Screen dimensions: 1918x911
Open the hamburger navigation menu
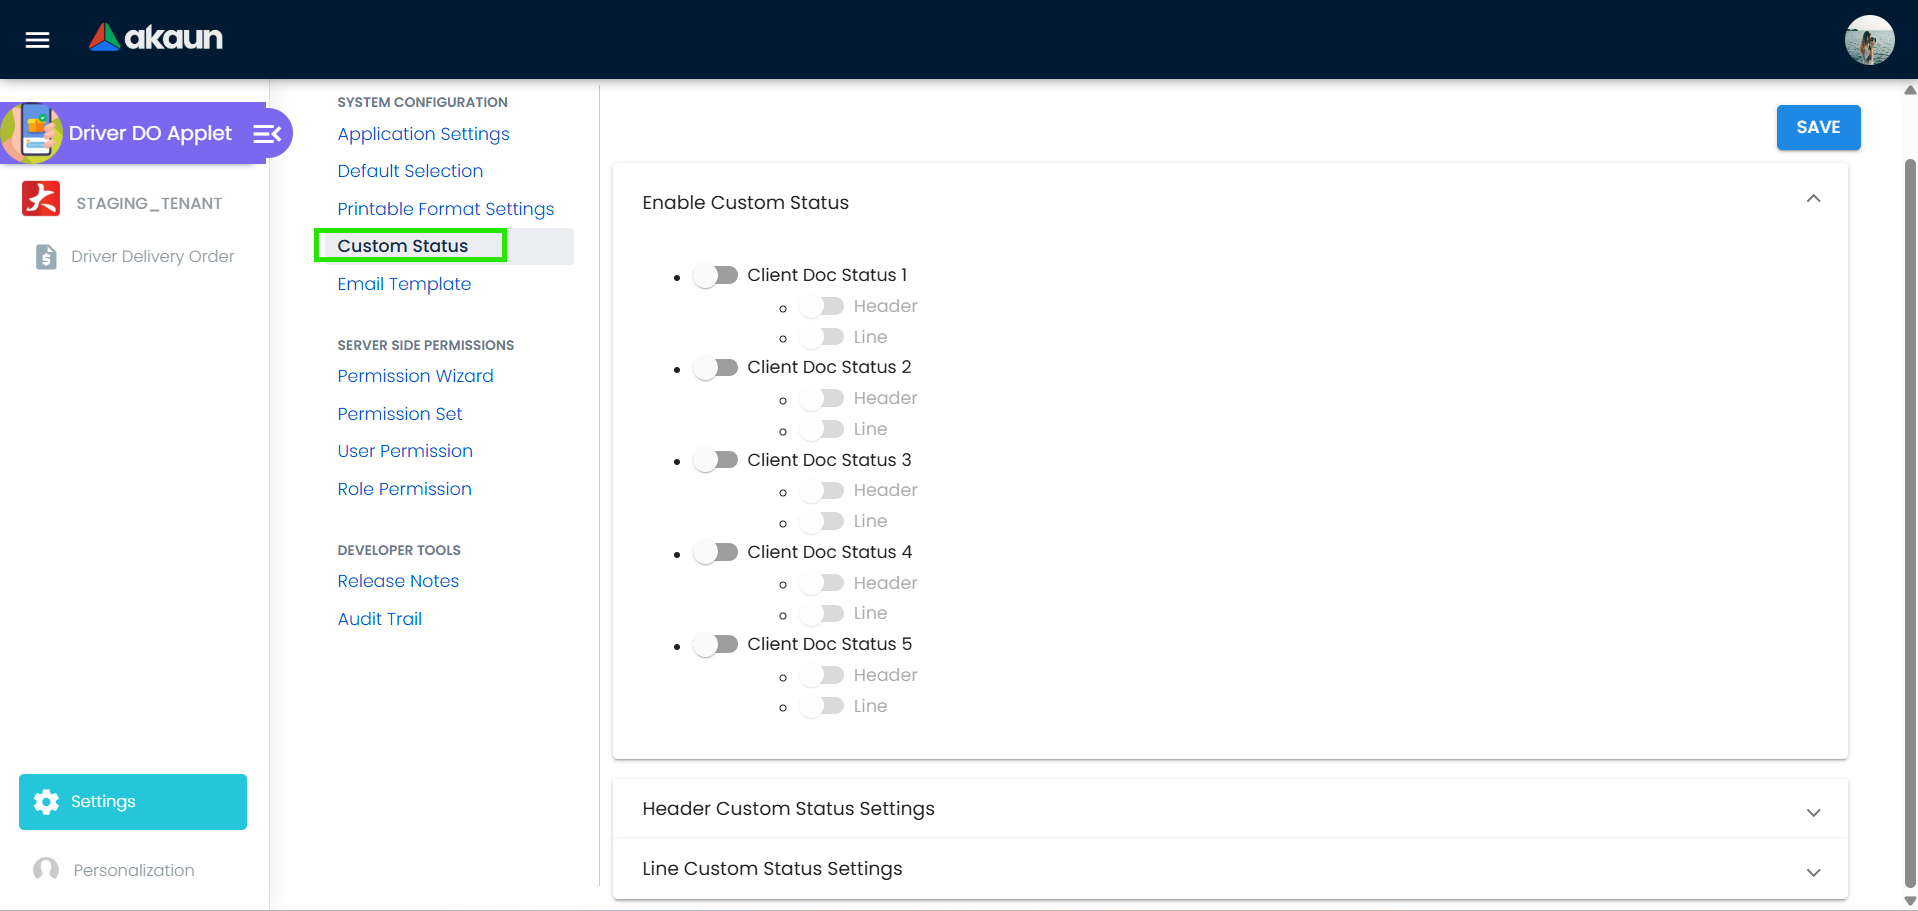(x=37, y=39)
